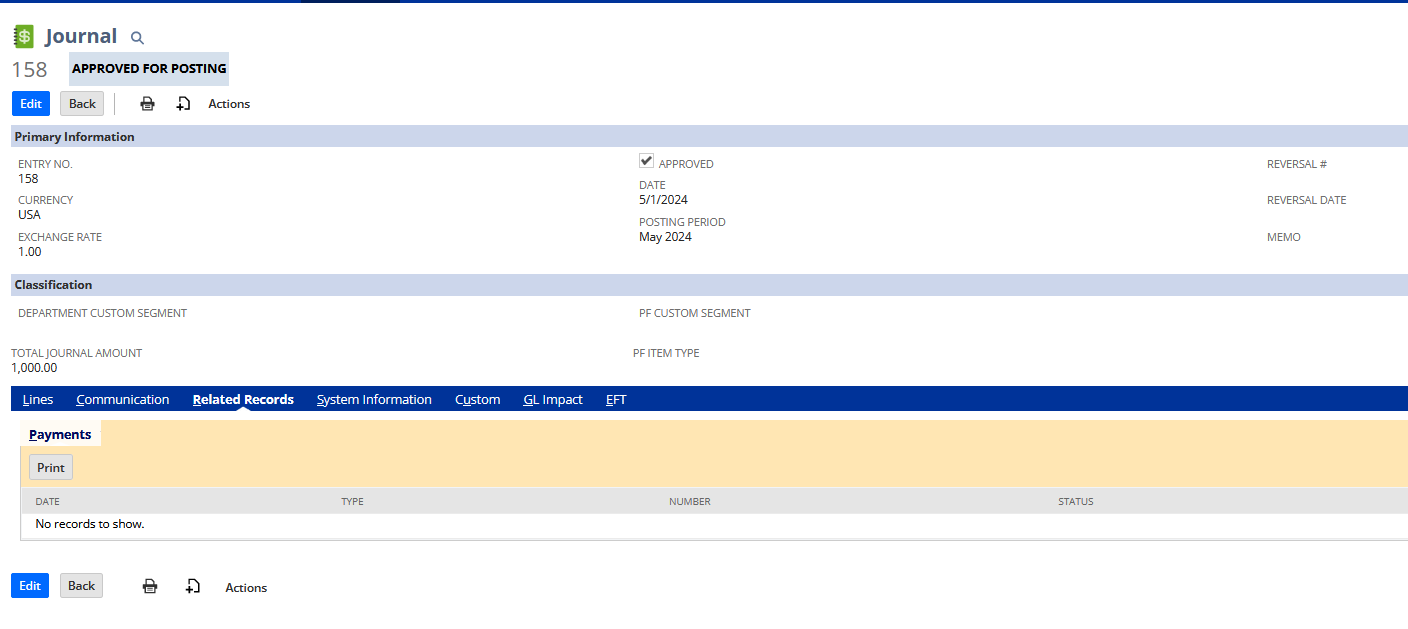Click the currency value USA
The width and height of the screenshot is (1408, 629).
[29, 215]
